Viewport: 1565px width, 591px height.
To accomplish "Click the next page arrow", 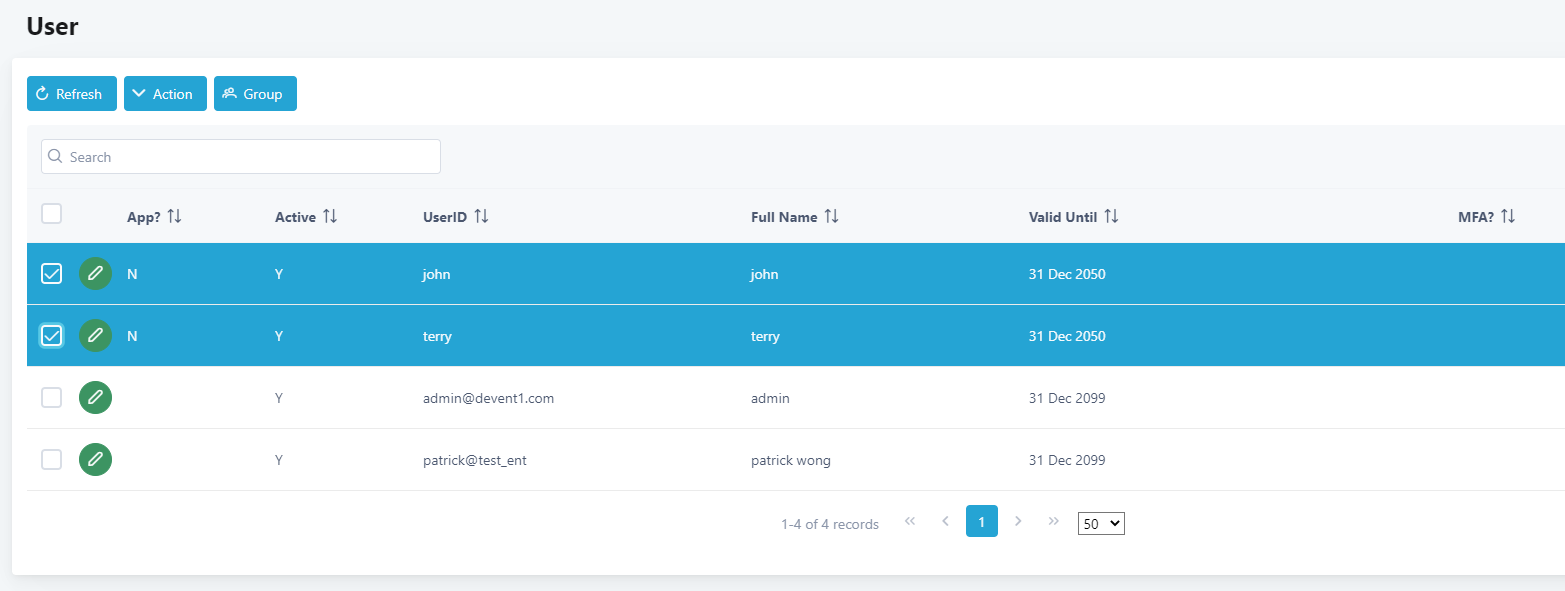I will [x=1018, y=522].
